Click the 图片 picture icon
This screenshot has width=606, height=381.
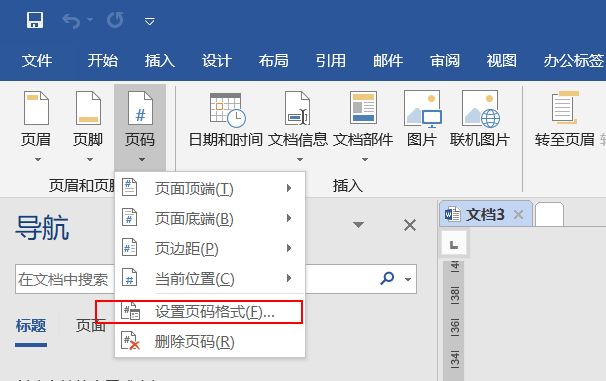[422, 109]
